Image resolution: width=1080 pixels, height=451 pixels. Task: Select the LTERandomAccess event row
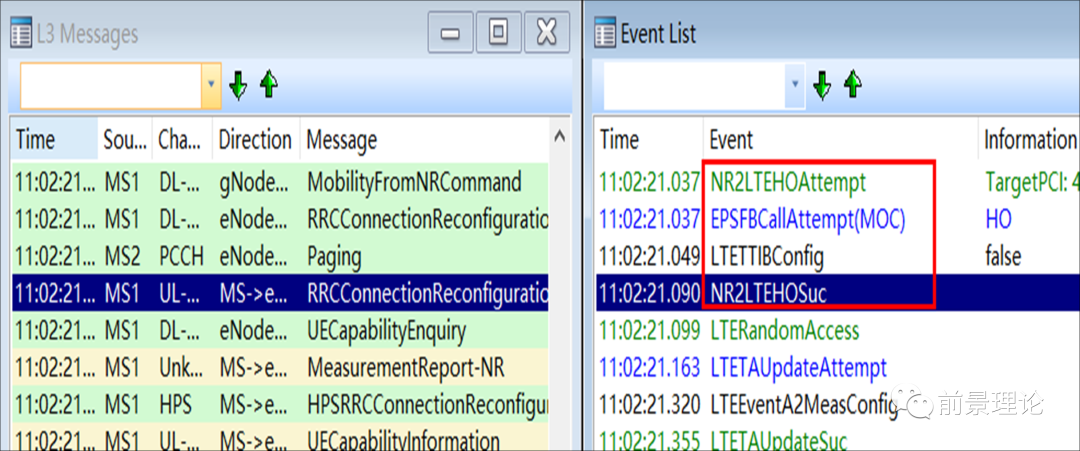[784, 330]
